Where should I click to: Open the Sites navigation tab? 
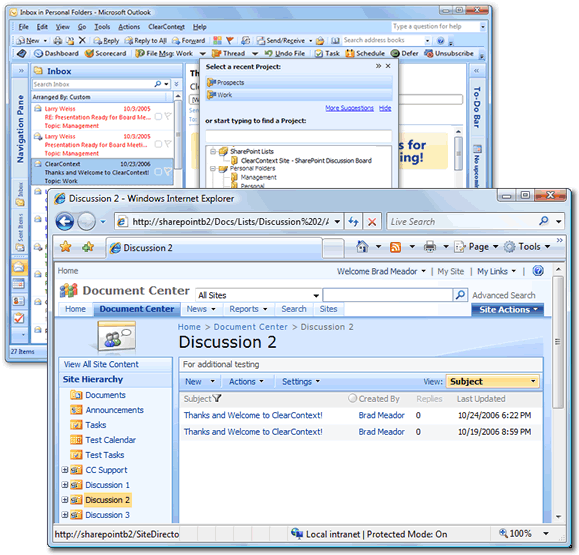(328, 309)
